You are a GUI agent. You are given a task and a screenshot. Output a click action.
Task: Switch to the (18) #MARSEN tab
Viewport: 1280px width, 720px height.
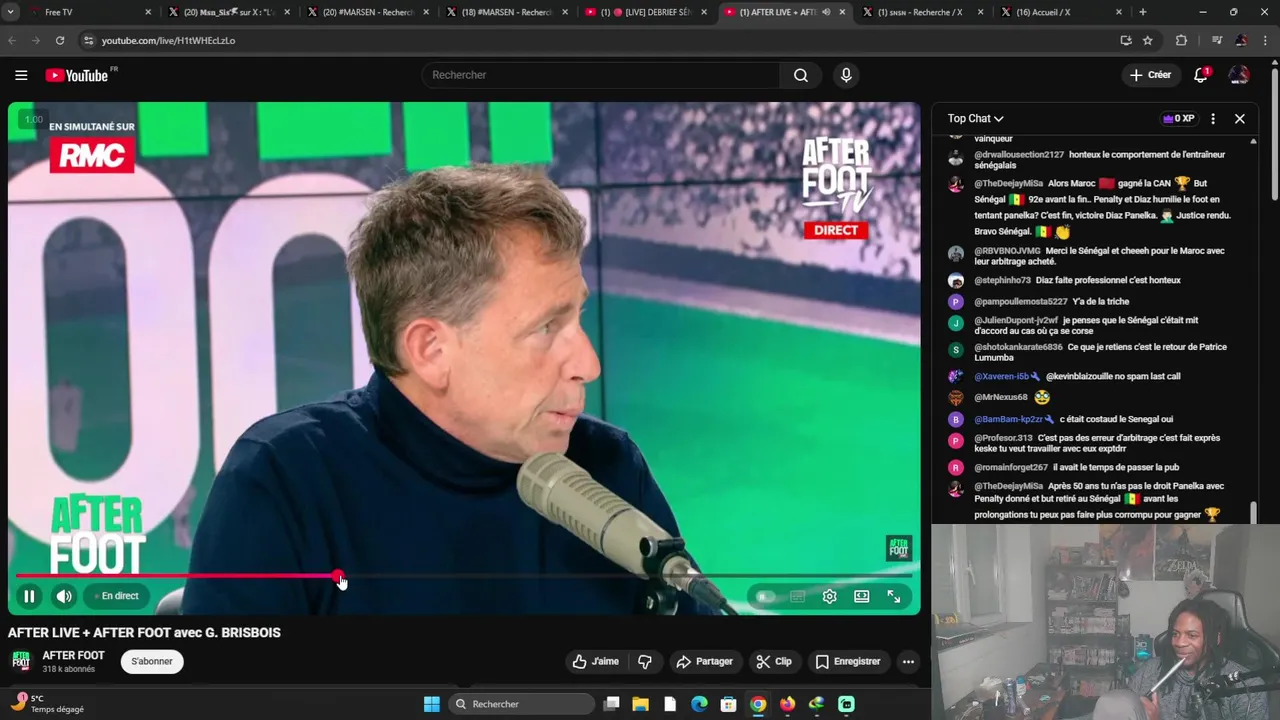coord(505,12)
